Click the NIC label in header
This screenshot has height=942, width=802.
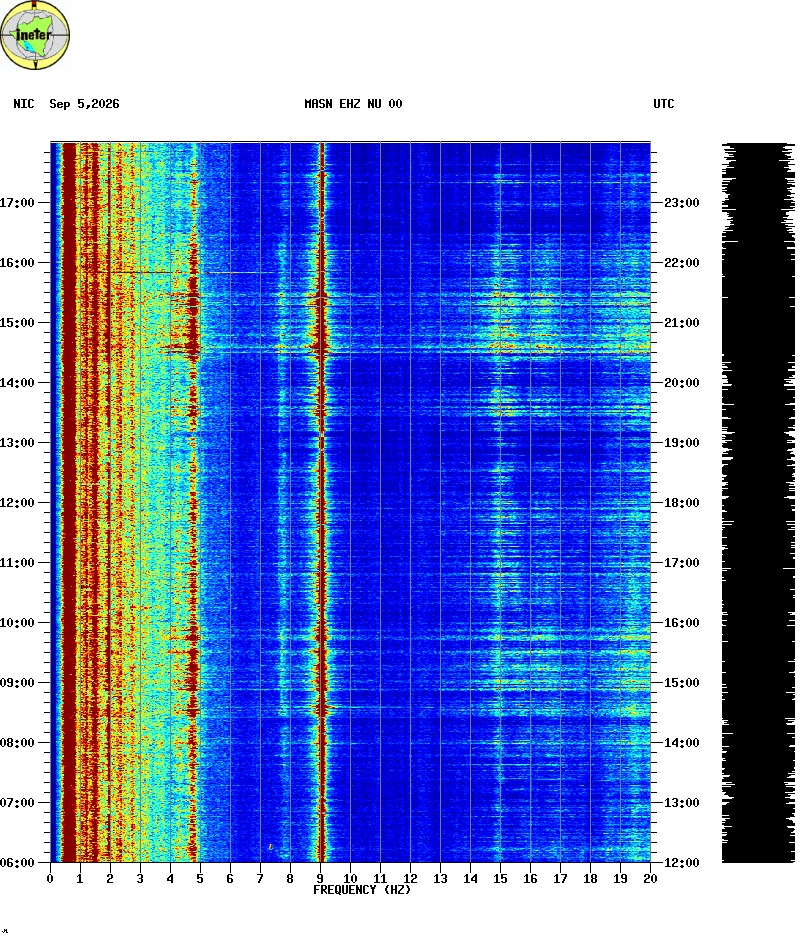24,104
